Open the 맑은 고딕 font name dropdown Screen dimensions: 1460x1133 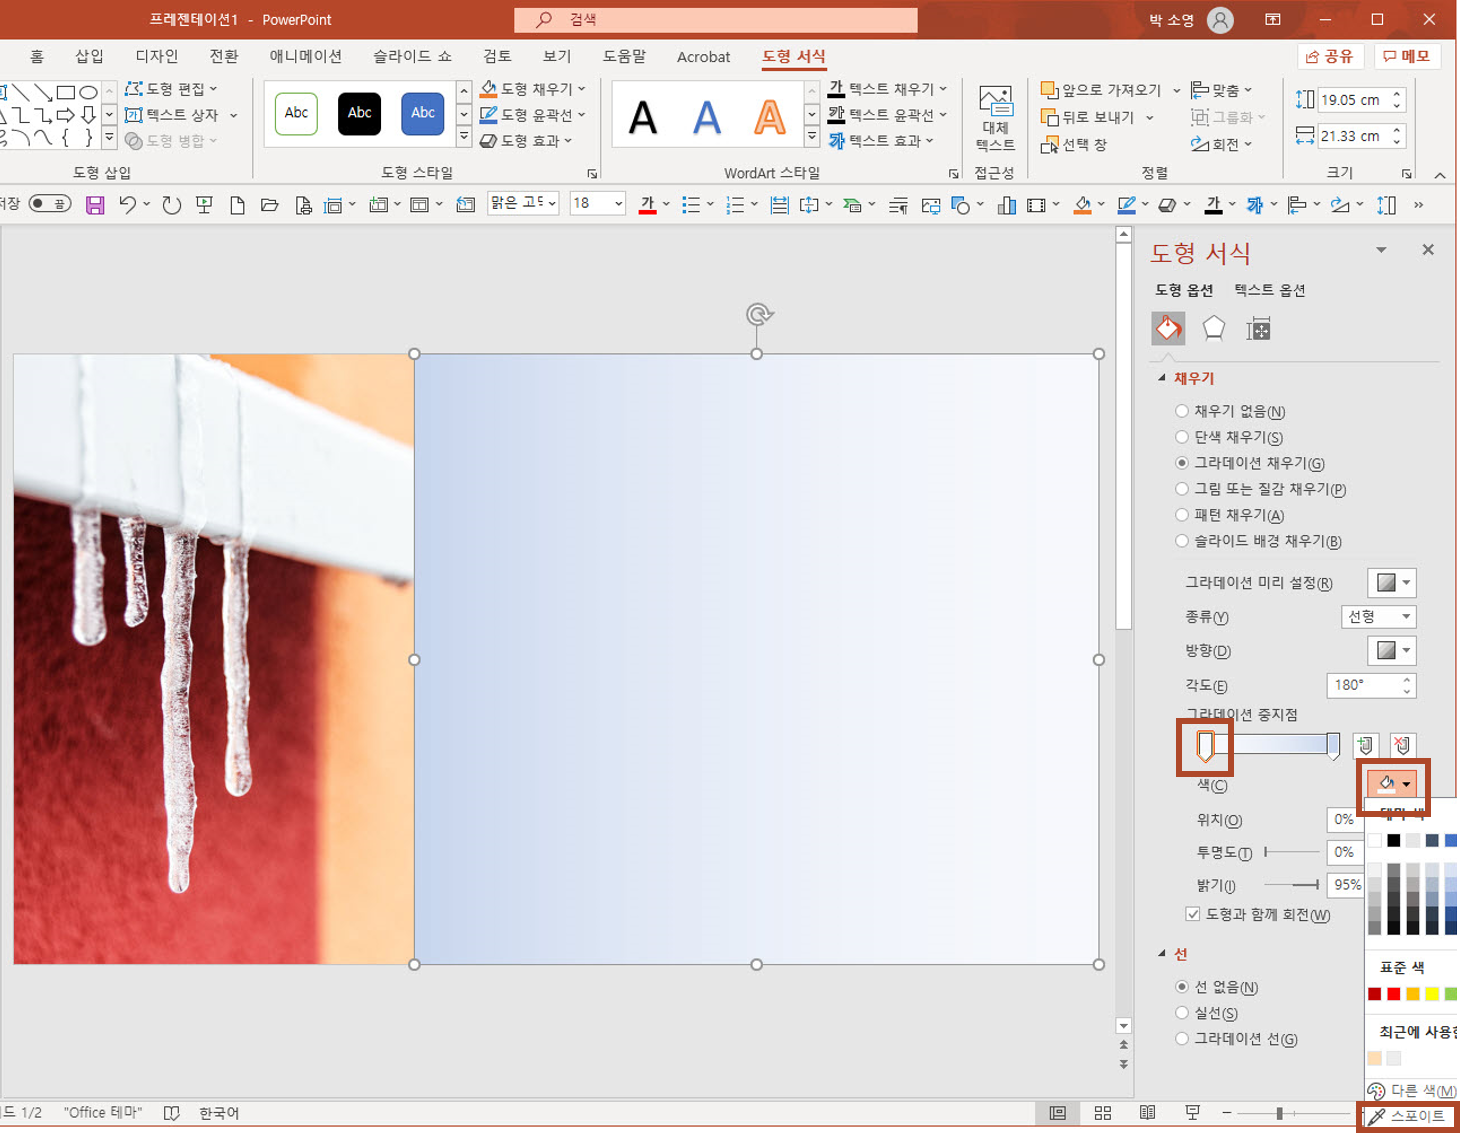click(x=552, y=204)
